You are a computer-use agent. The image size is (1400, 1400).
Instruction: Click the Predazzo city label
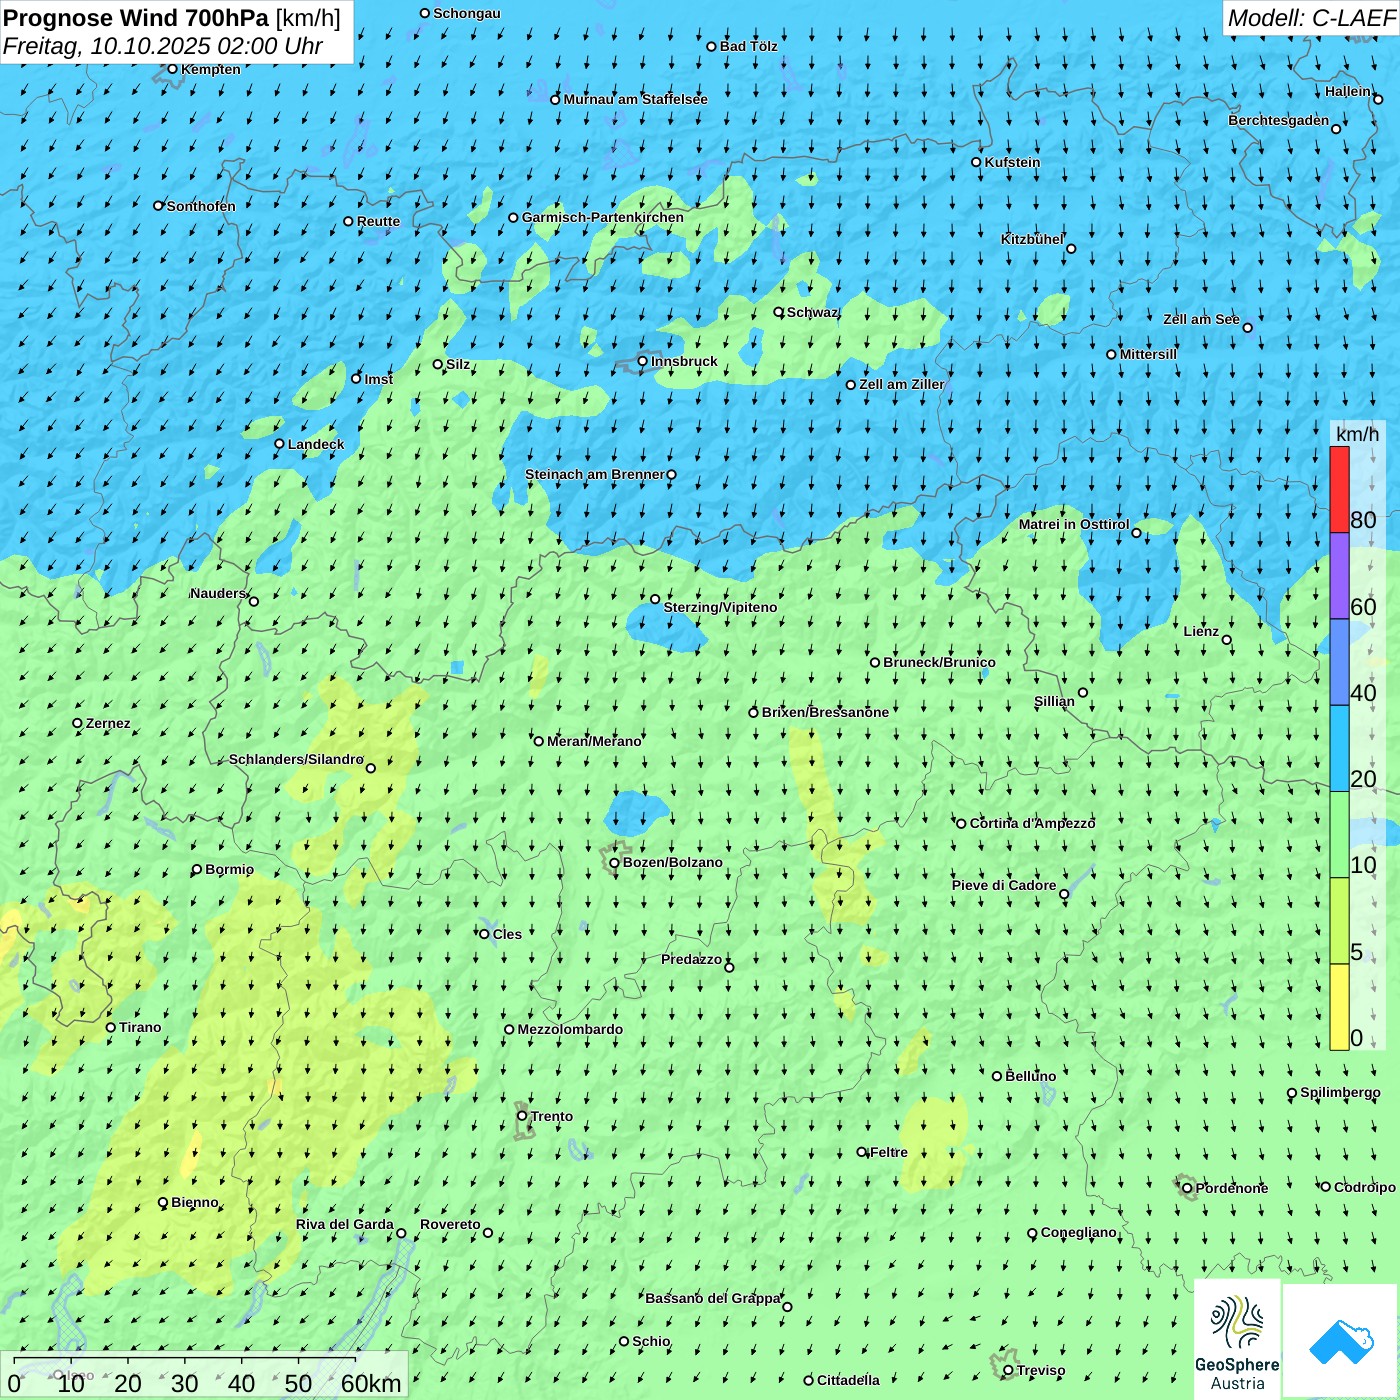coord(691,959)
